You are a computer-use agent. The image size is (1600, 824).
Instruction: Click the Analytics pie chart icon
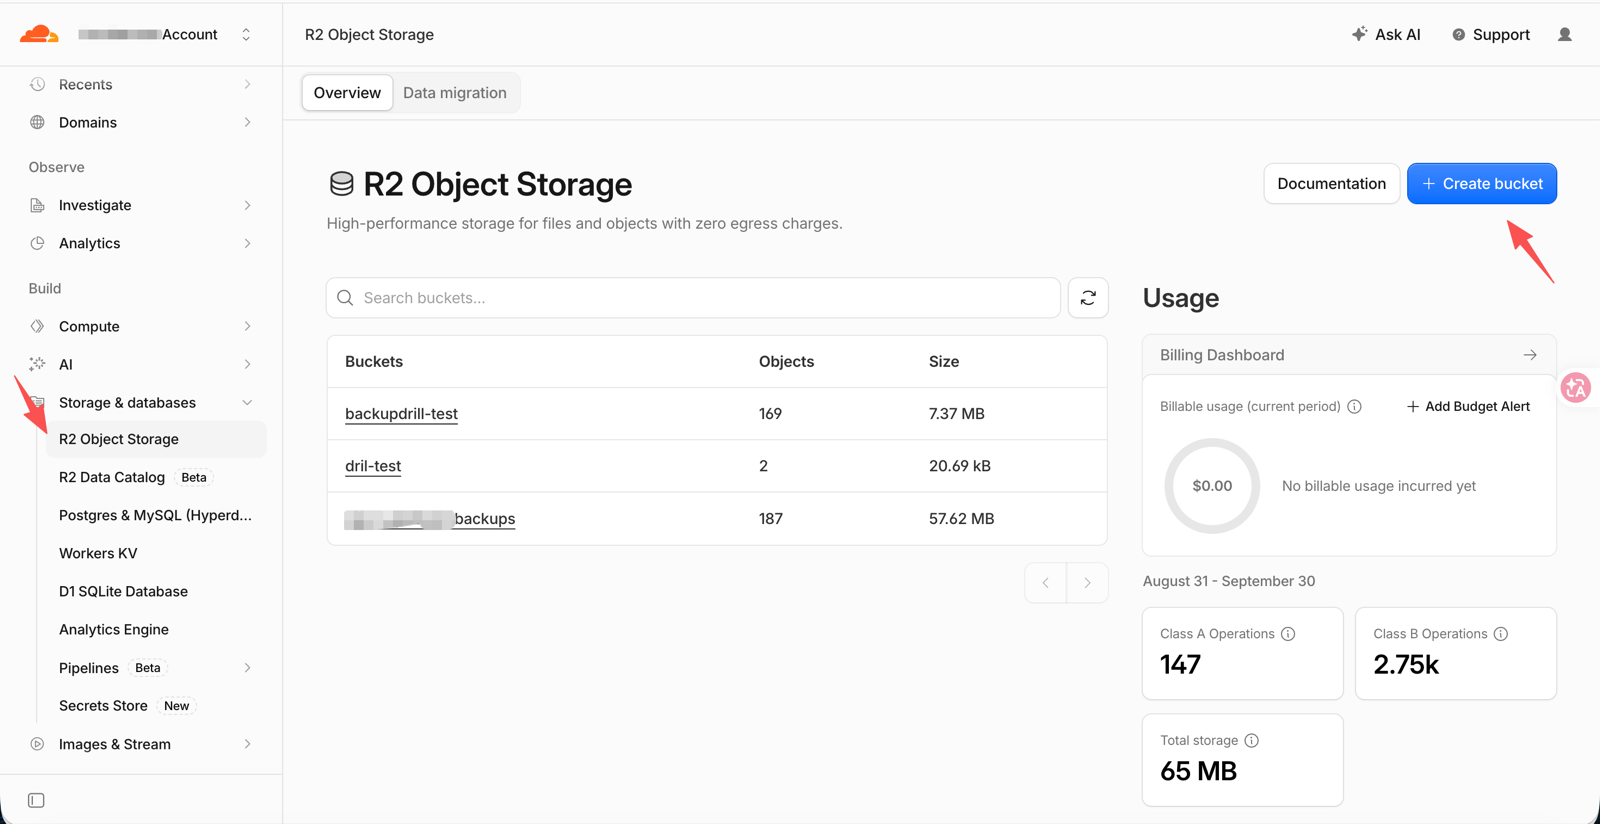[37, 243]
